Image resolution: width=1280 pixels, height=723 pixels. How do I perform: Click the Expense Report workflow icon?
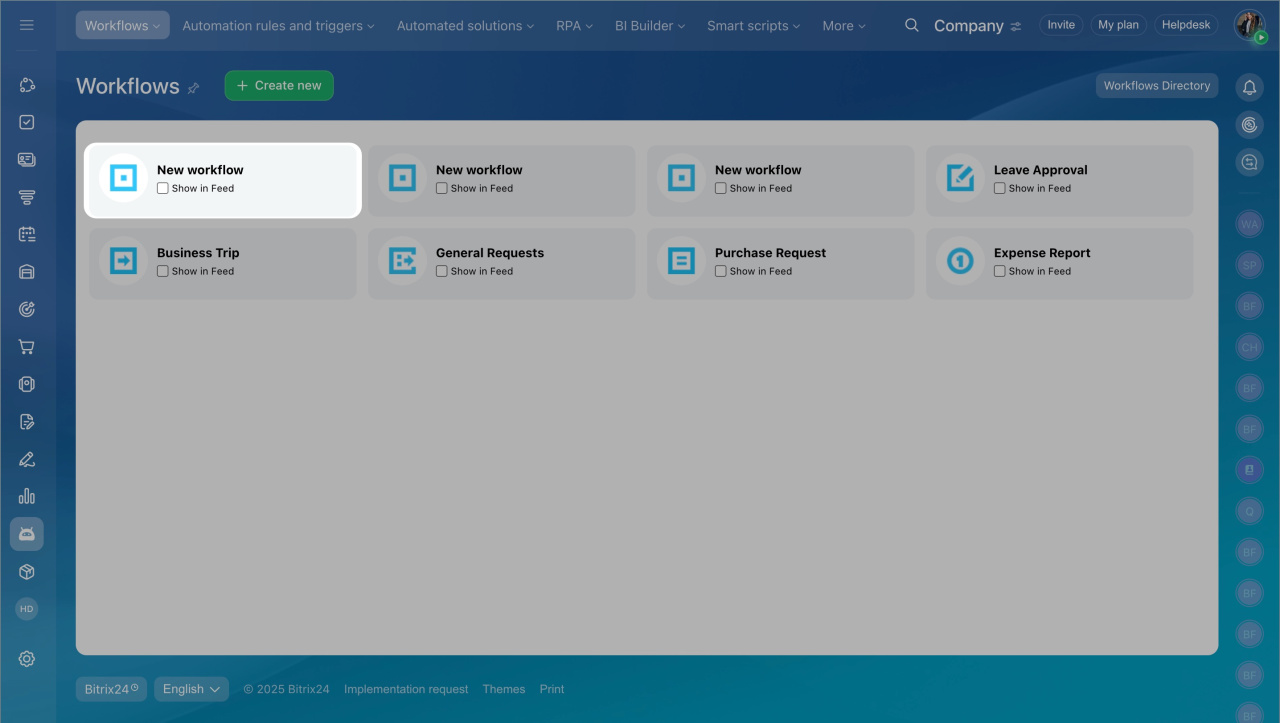tap(960, 261)
